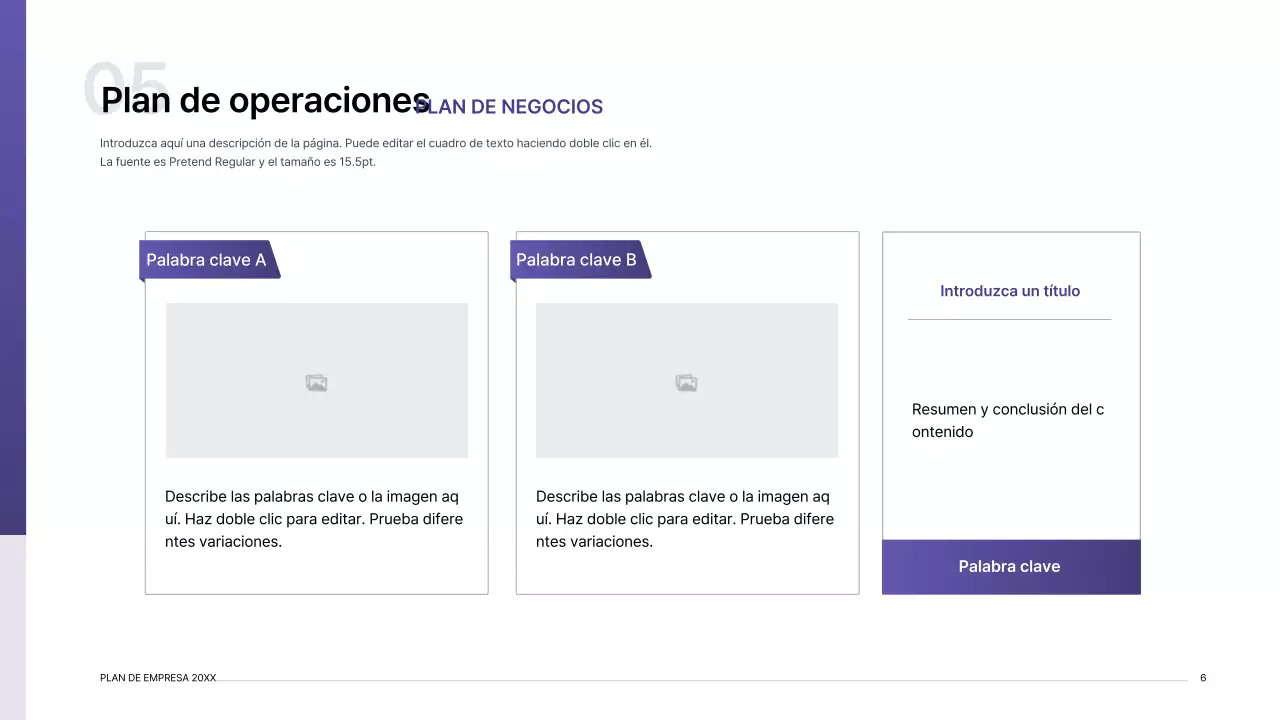Click the purple Palabra clave B ribbon label
Image resolution: width=1280 pixels, height=720 pixels.
click(x=576, y=260)
